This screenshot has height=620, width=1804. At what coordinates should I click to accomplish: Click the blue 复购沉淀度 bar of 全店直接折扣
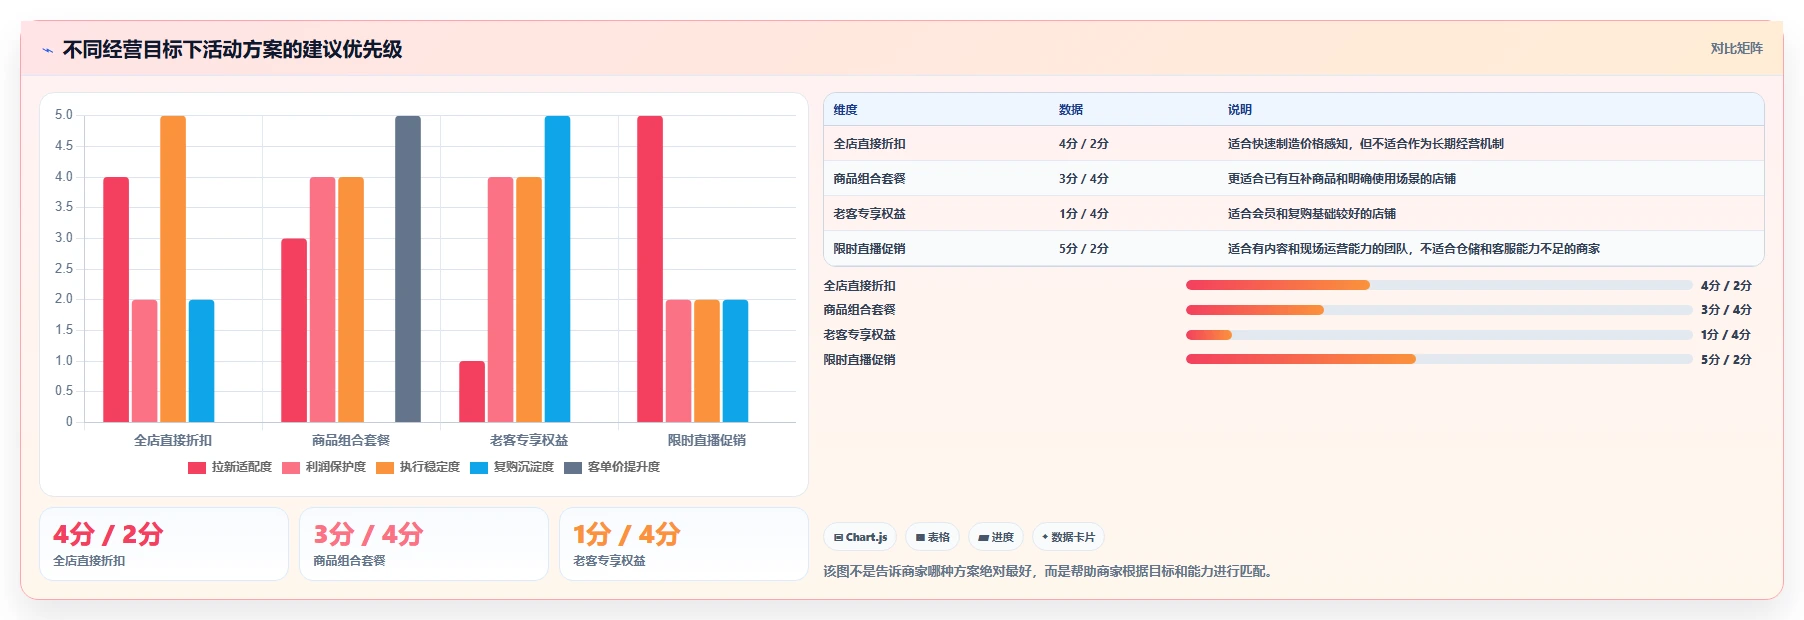pos(201,361)
